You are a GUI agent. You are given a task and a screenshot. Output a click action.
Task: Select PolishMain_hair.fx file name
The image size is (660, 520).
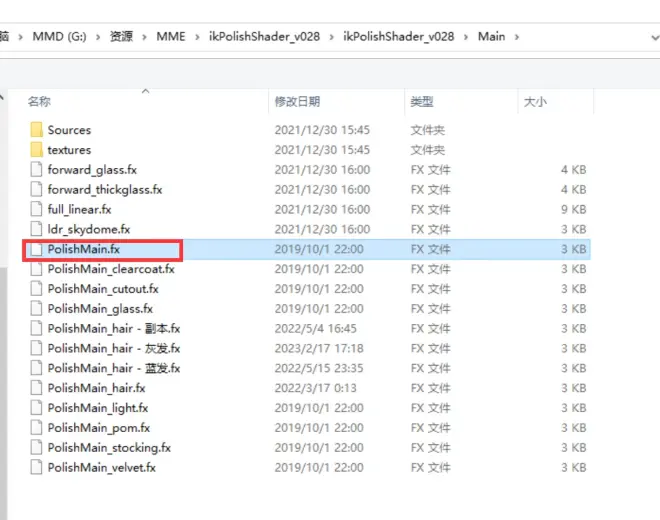pos(96,388)
